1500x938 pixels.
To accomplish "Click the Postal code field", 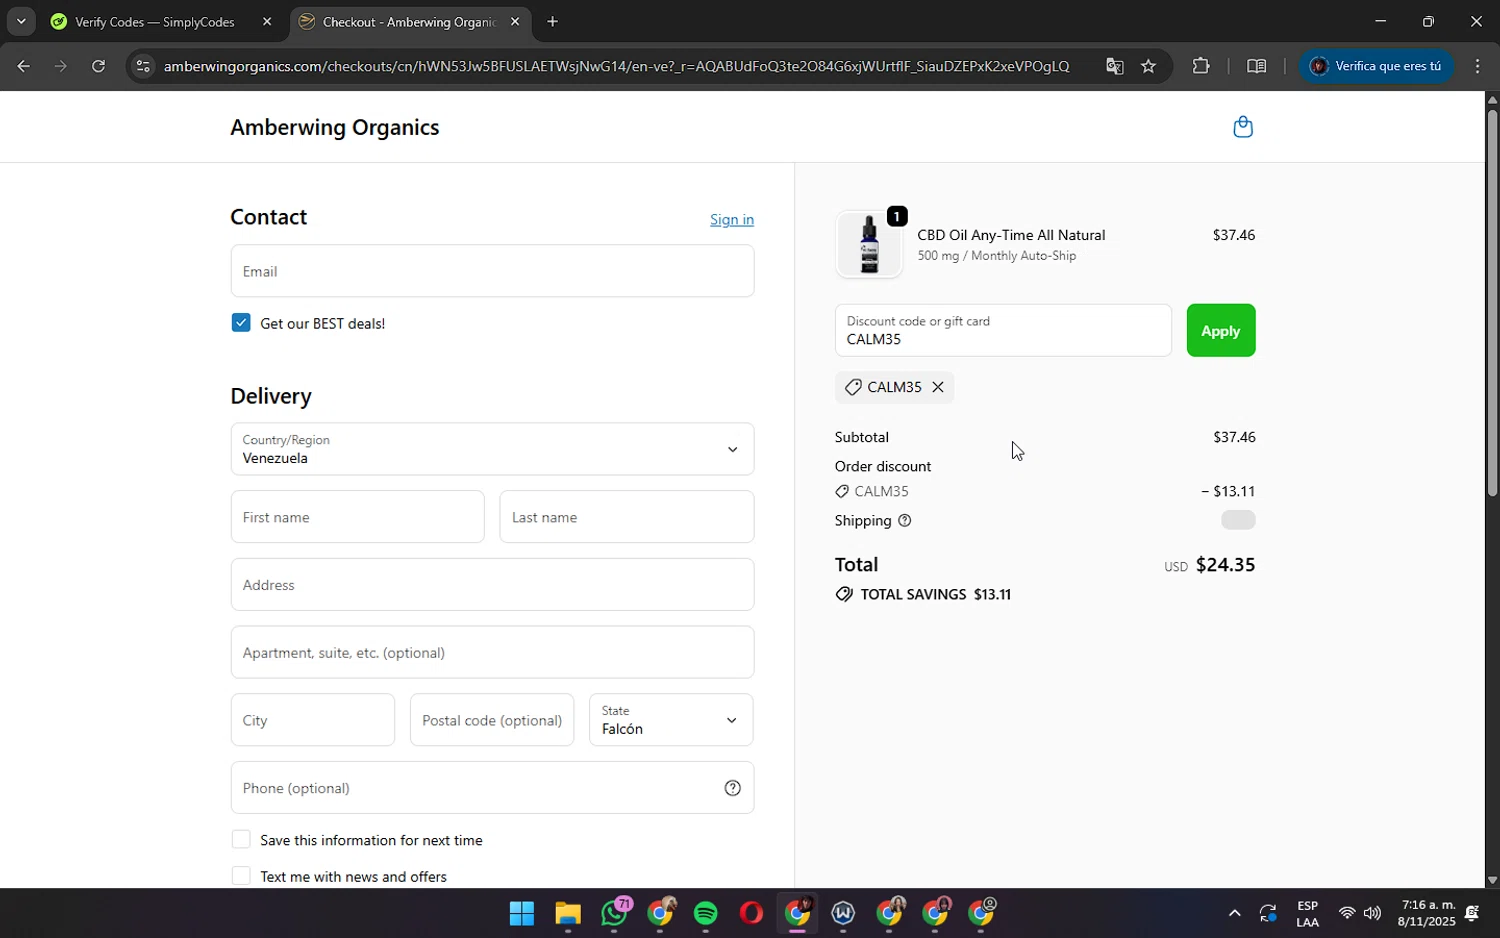I will click(492, 720).
